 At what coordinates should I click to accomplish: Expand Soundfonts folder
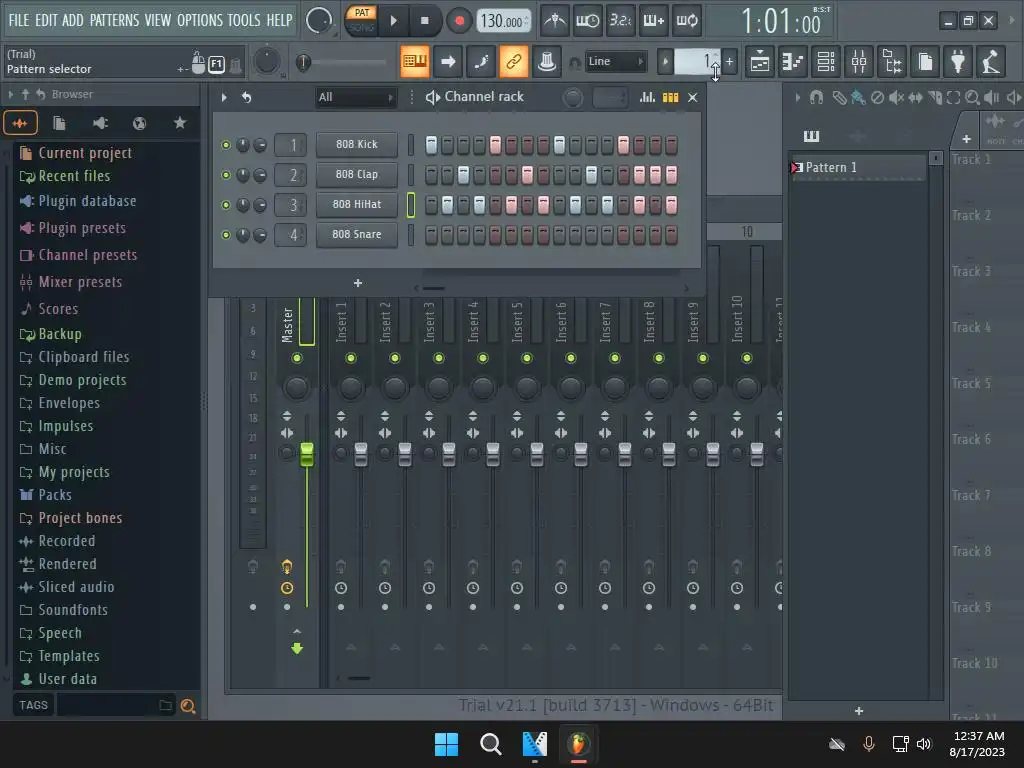[72, 610]
